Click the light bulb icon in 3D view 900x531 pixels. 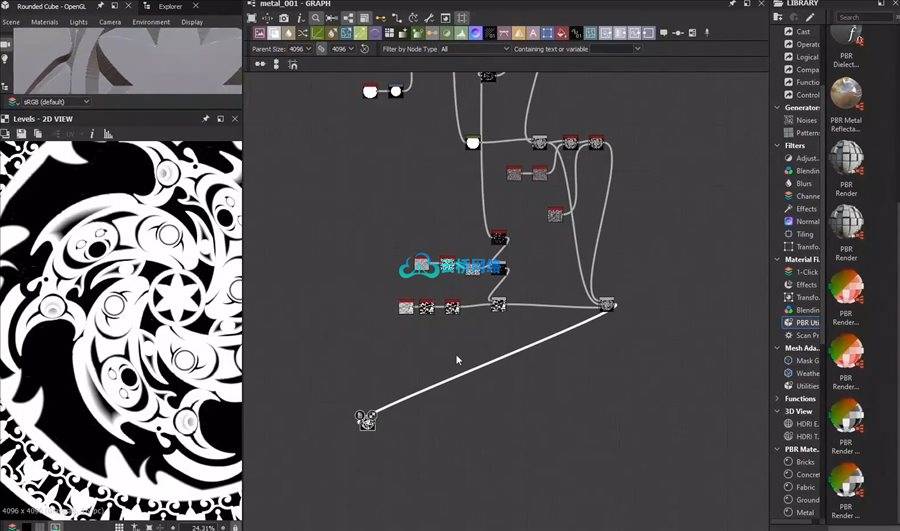pos(5,59)
